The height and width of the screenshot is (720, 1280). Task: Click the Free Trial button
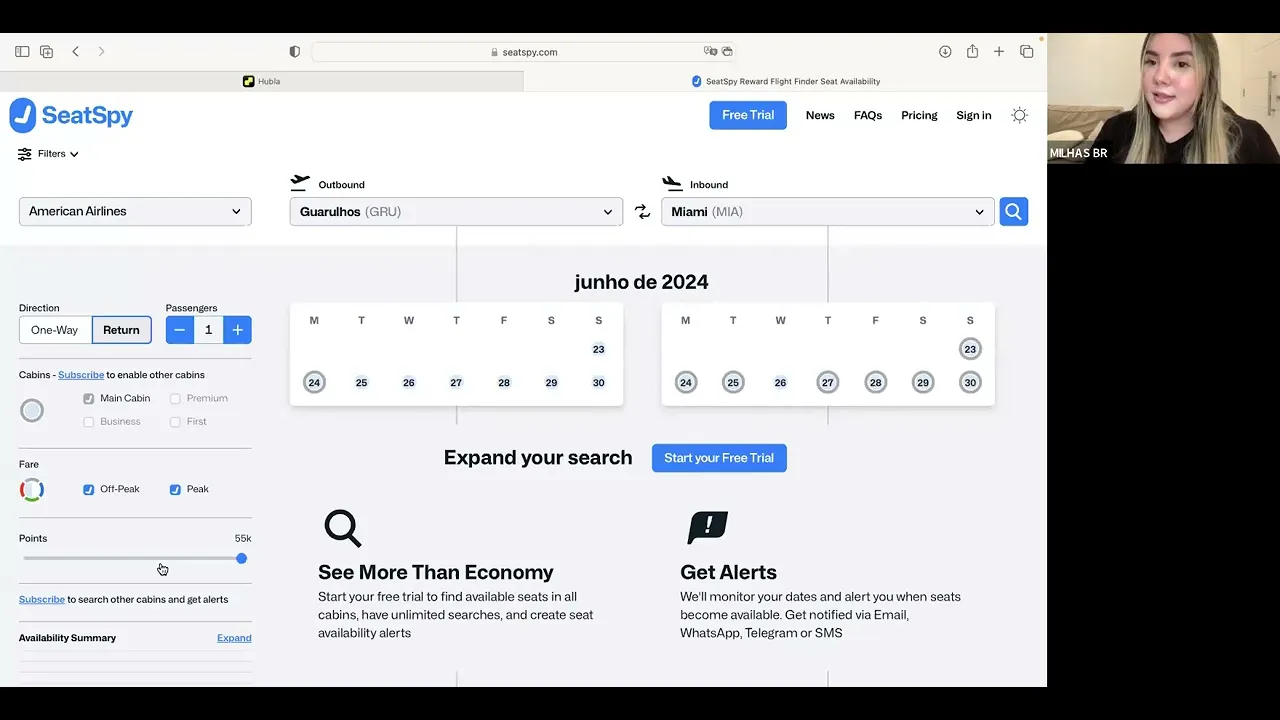[748, 115]
